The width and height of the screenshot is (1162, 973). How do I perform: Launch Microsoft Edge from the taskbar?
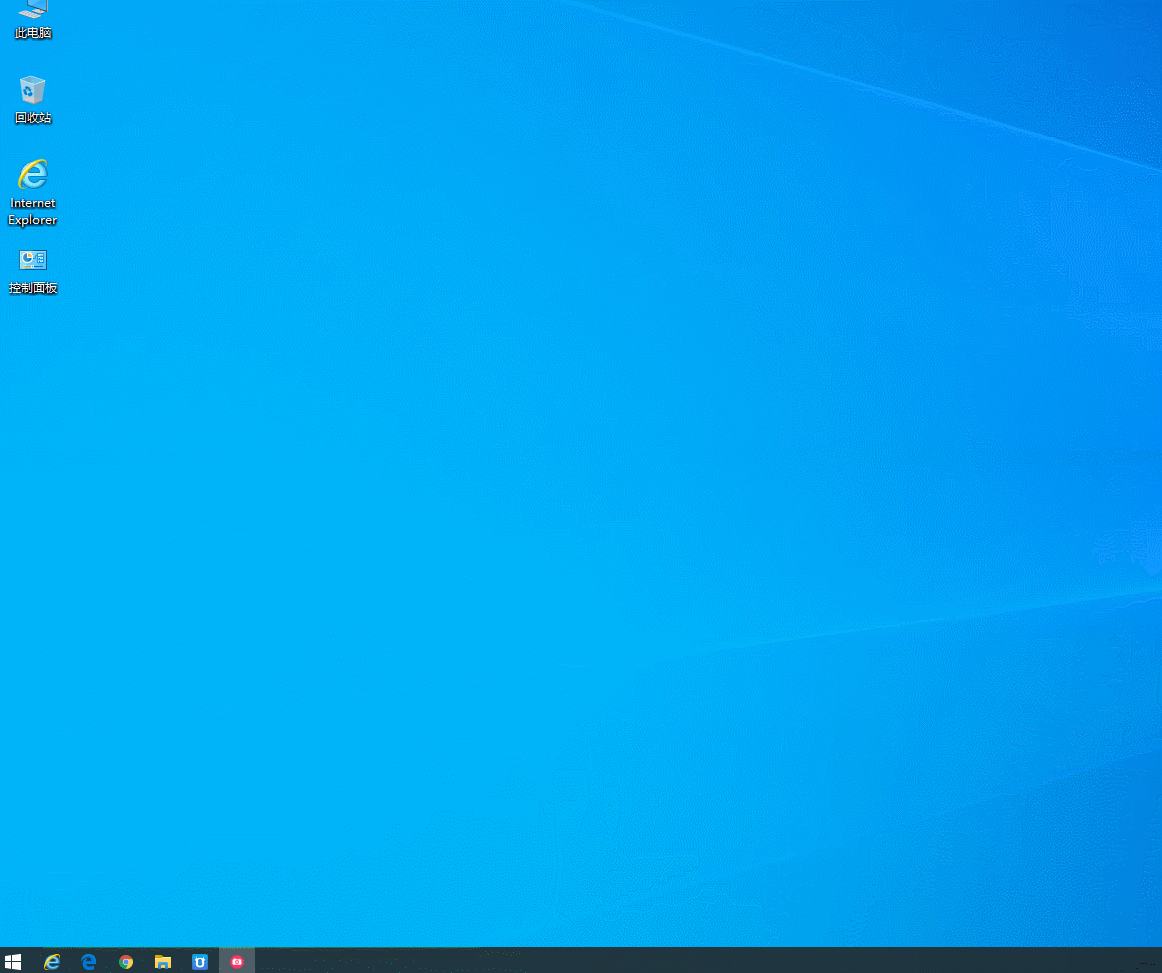pos(89,961)
